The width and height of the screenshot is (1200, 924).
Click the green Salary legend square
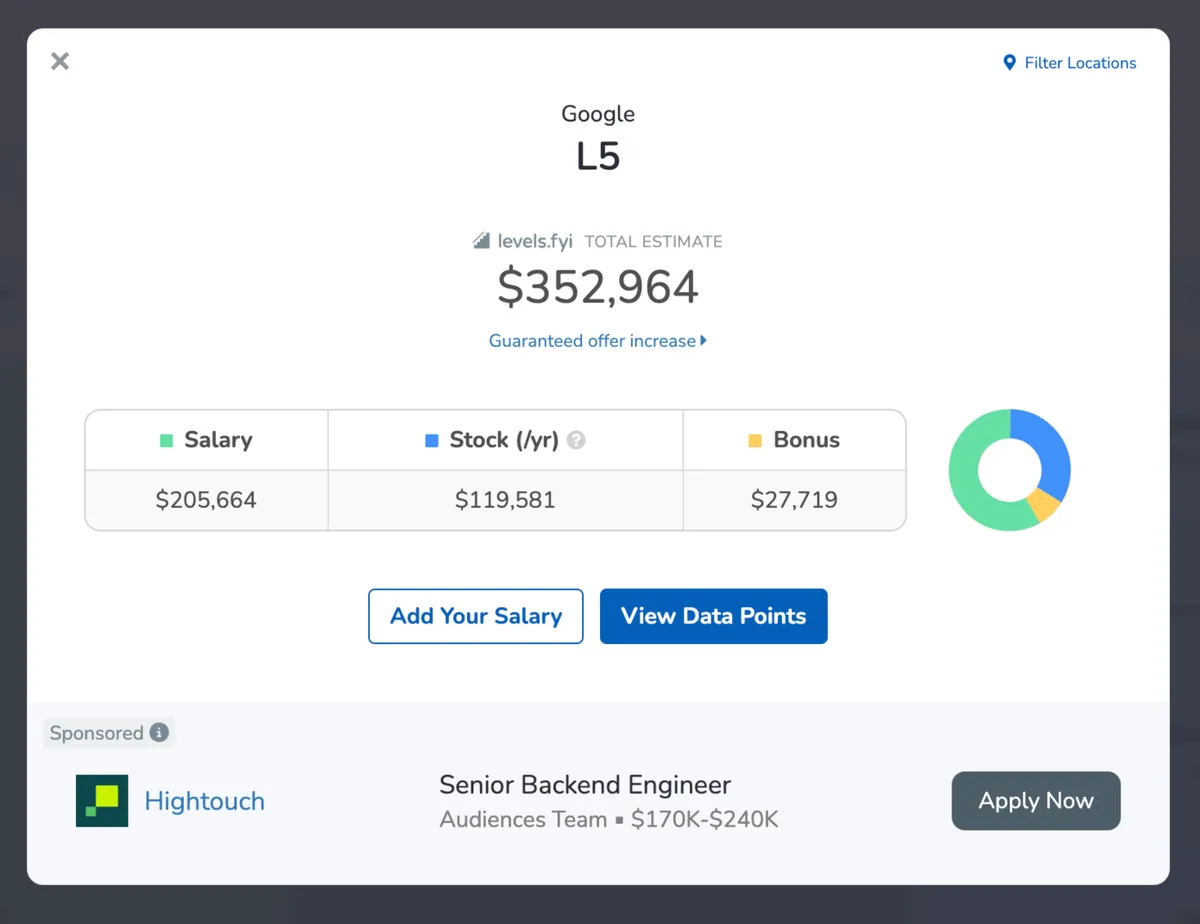coord(167,440)
